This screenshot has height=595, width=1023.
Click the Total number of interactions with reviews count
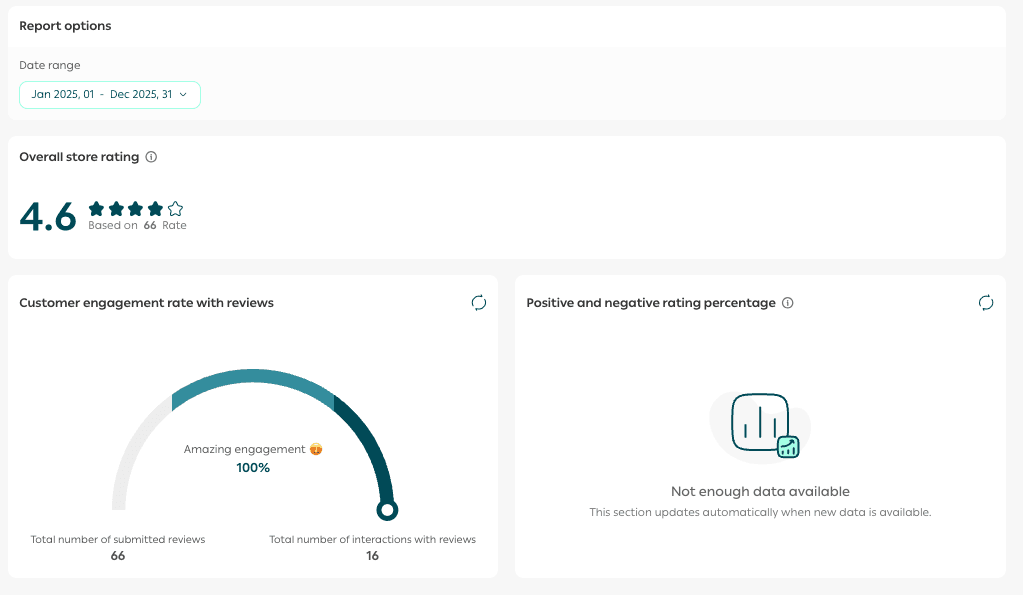coord(372,556)
